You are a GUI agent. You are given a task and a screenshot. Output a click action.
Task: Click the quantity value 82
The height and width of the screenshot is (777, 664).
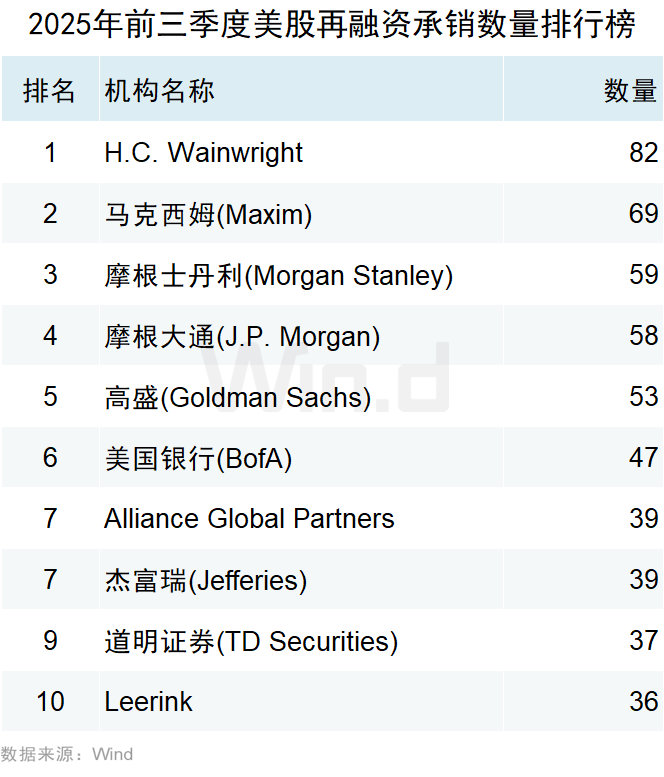[644, 153]
